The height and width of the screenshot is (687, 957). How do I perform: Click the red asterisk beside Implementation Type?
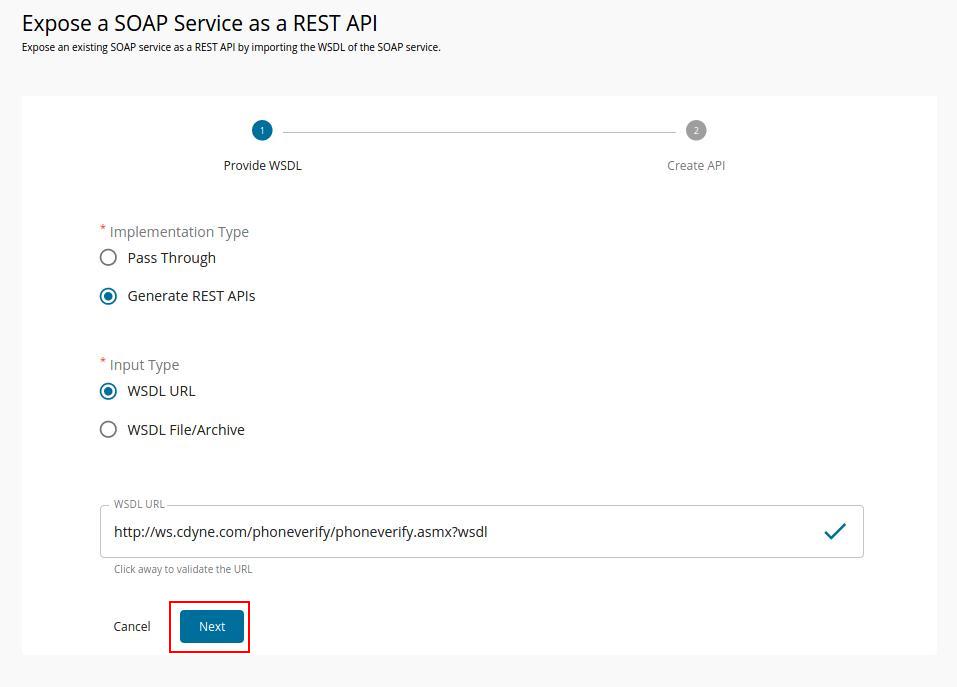click(x=103, y=229)
